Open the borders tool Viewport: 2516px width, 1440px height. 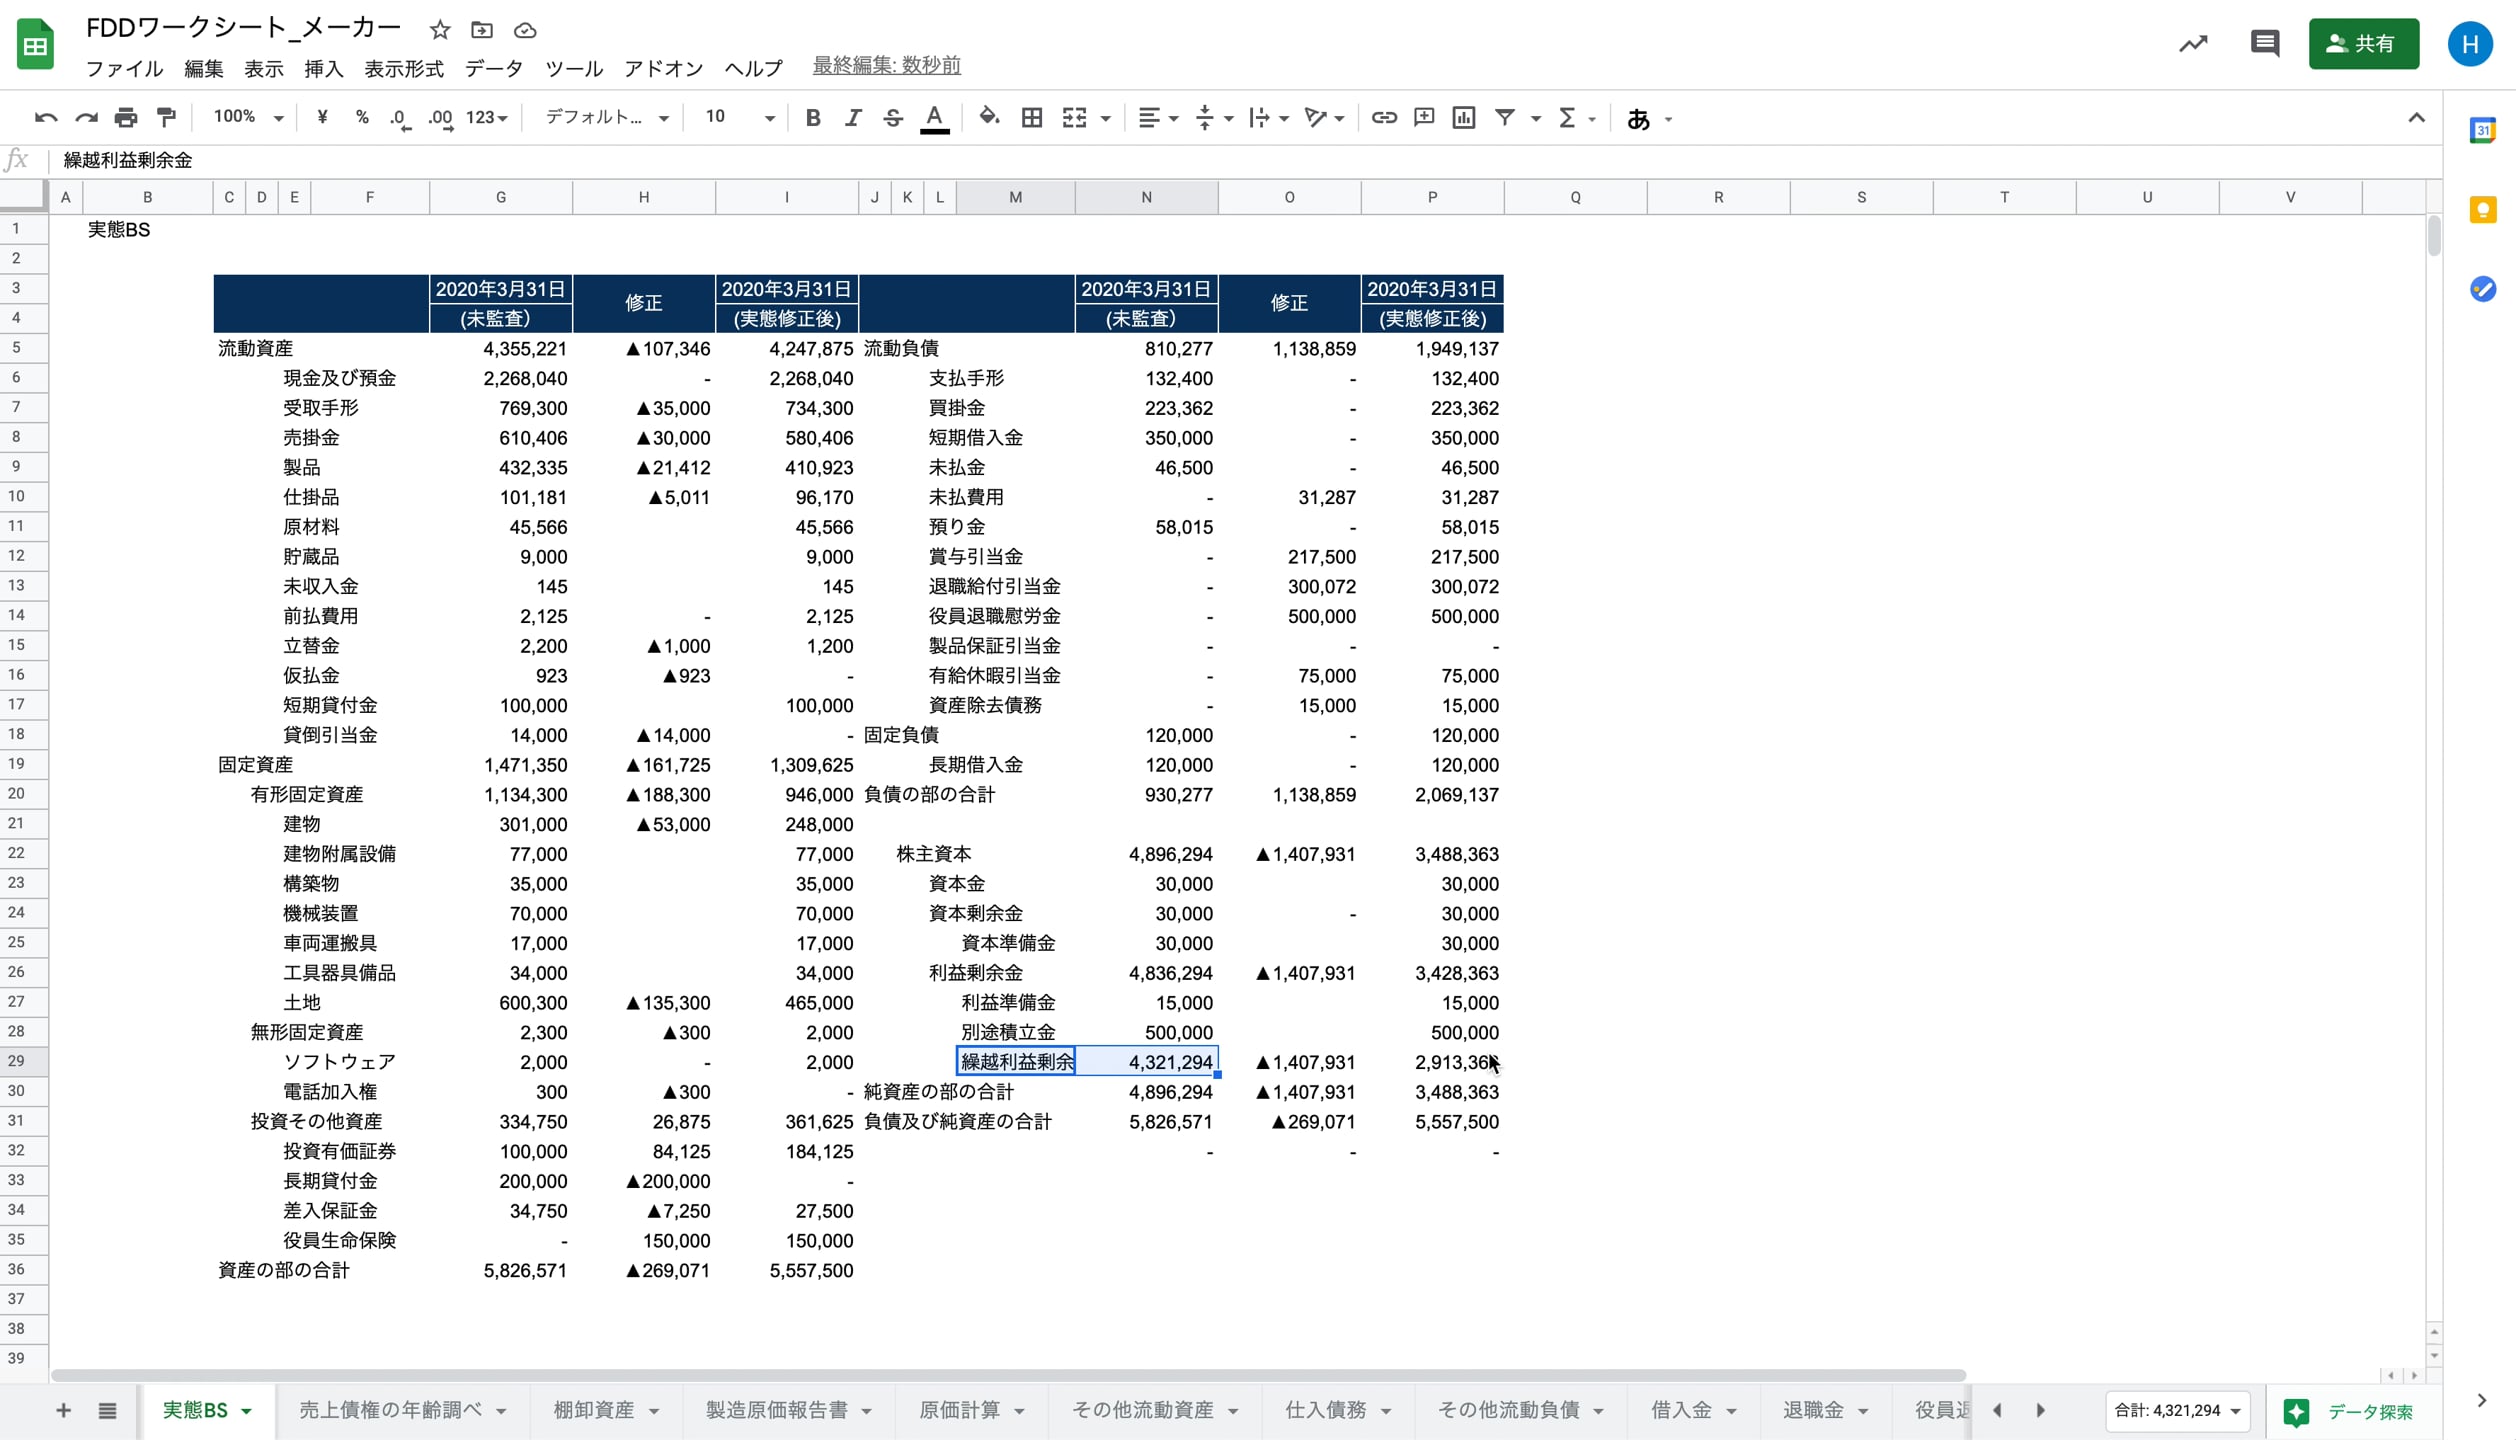(x=1031, y=118)
